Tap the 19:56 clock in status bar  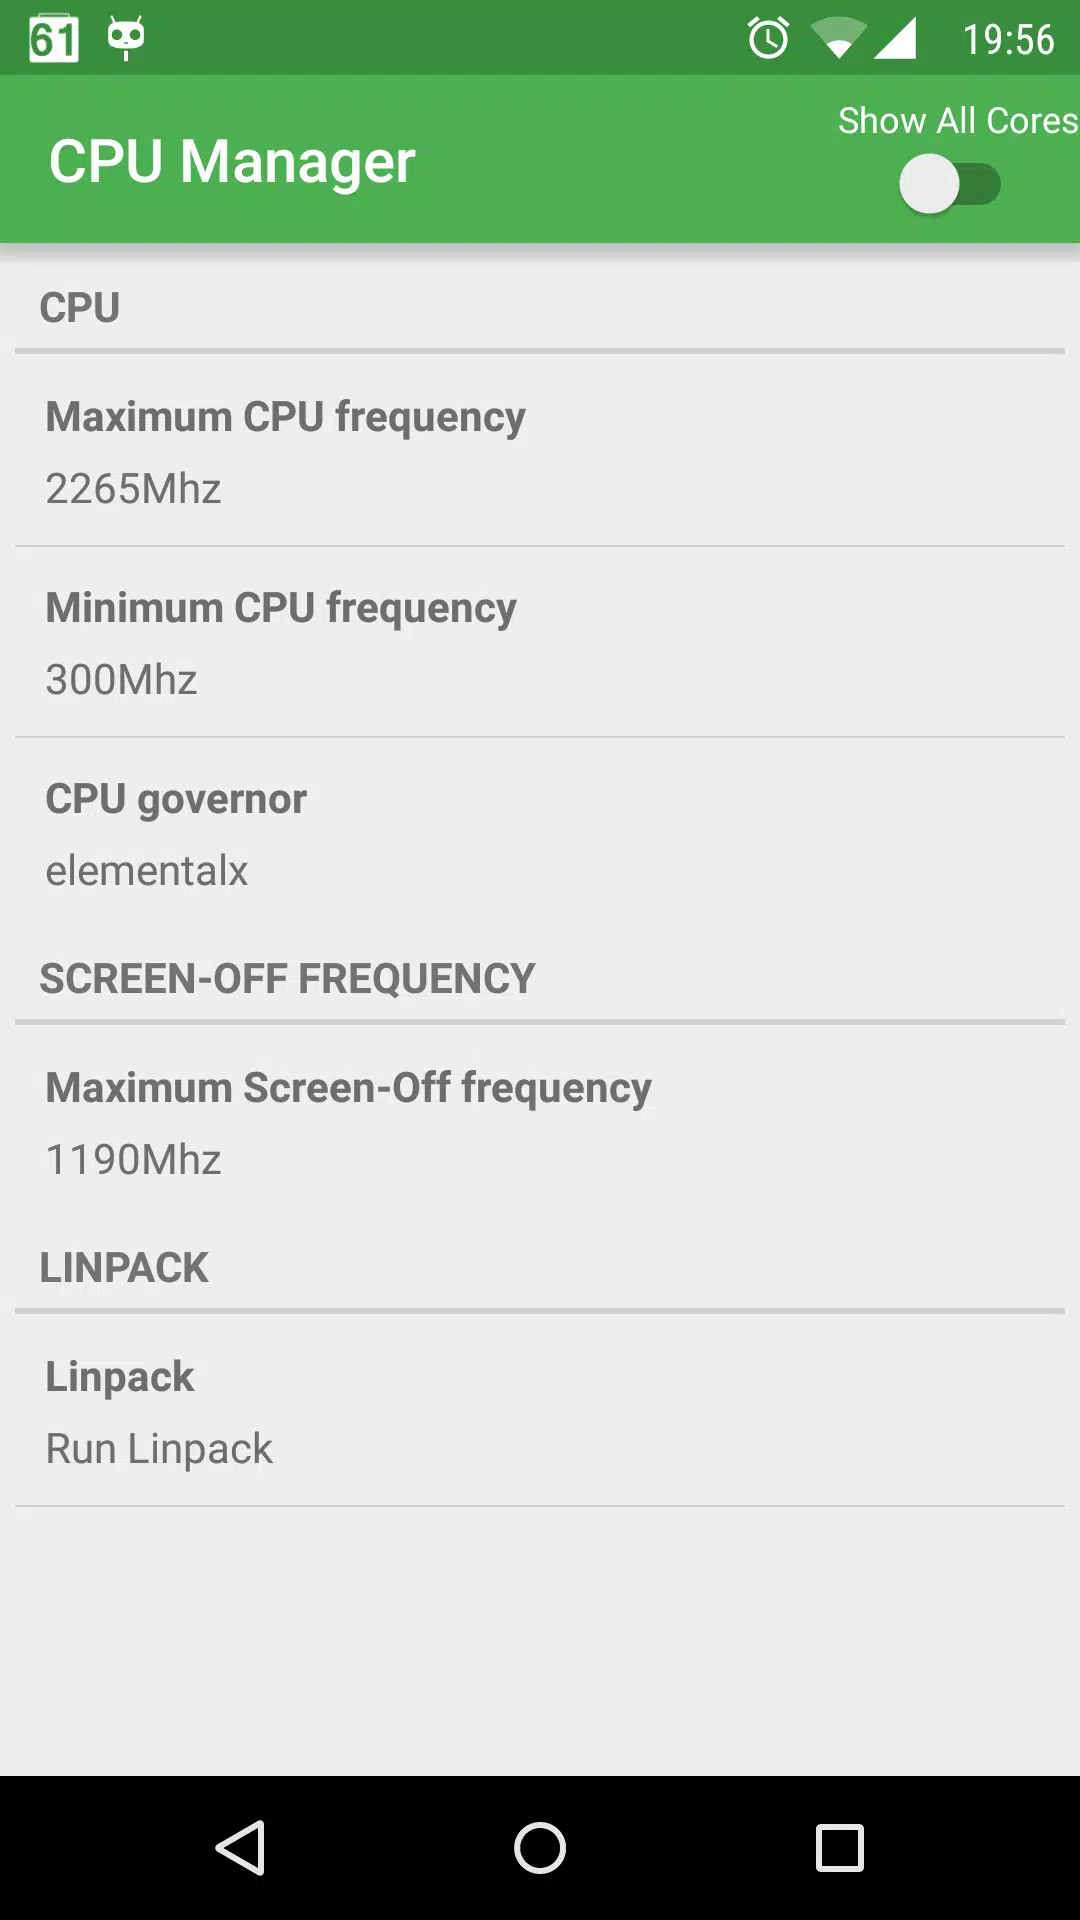tap(1008, 40)
